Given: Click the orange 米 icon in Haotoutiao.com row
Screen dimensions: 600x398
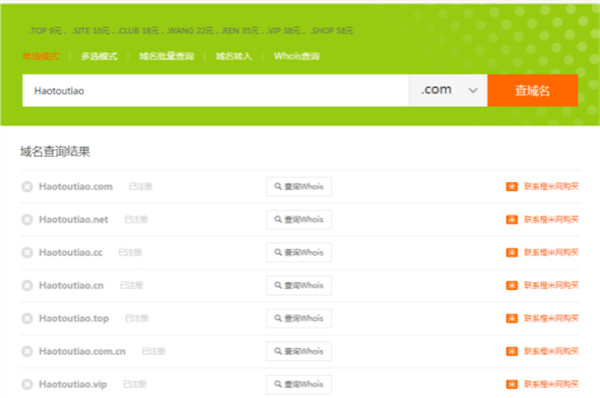Looking at the screenshot, I should click(512, 187).
